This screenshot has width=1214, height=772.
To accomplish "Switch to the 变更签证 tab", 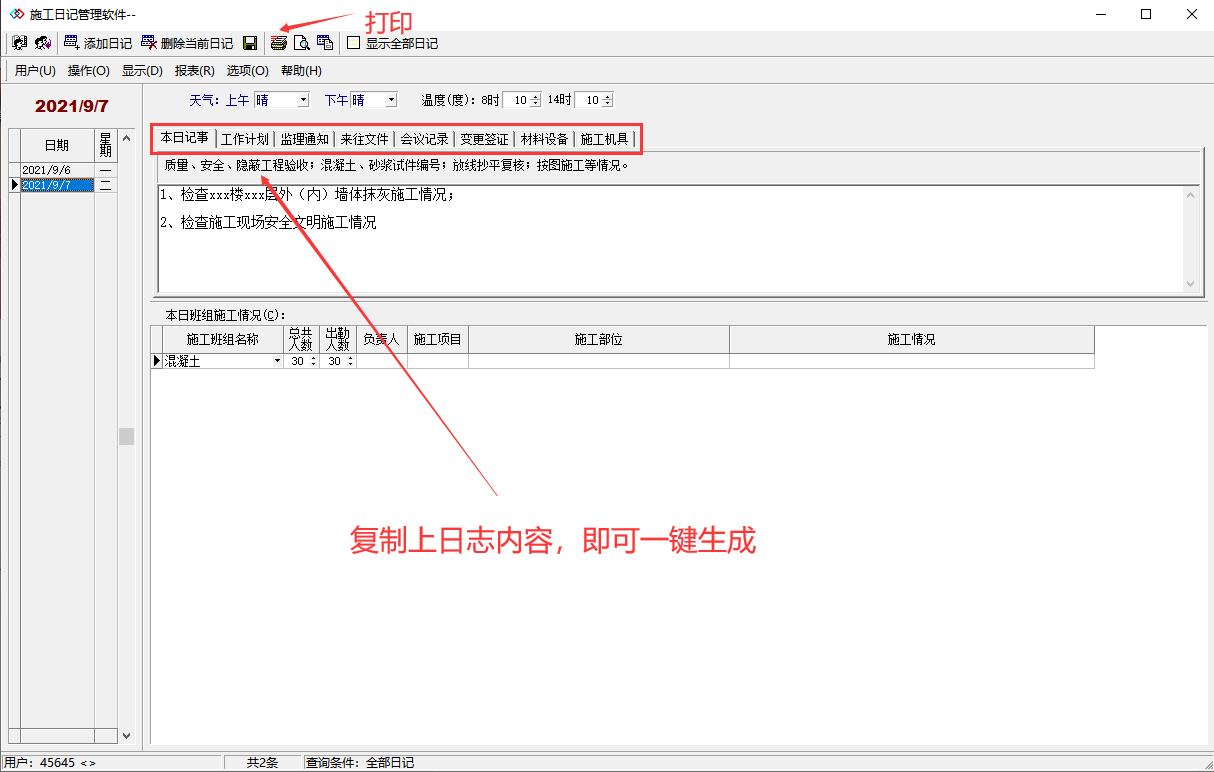I will pyautogui.click(x=484, y=139).
